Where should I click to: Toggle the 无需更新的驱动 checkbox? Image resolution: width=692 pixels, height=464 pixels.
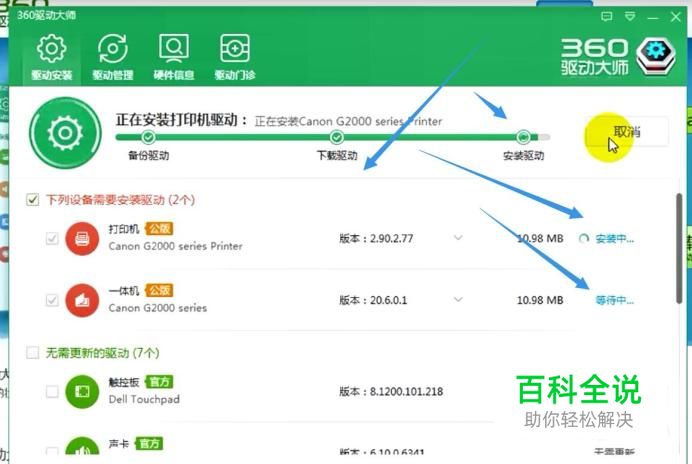tap(33, 352)
